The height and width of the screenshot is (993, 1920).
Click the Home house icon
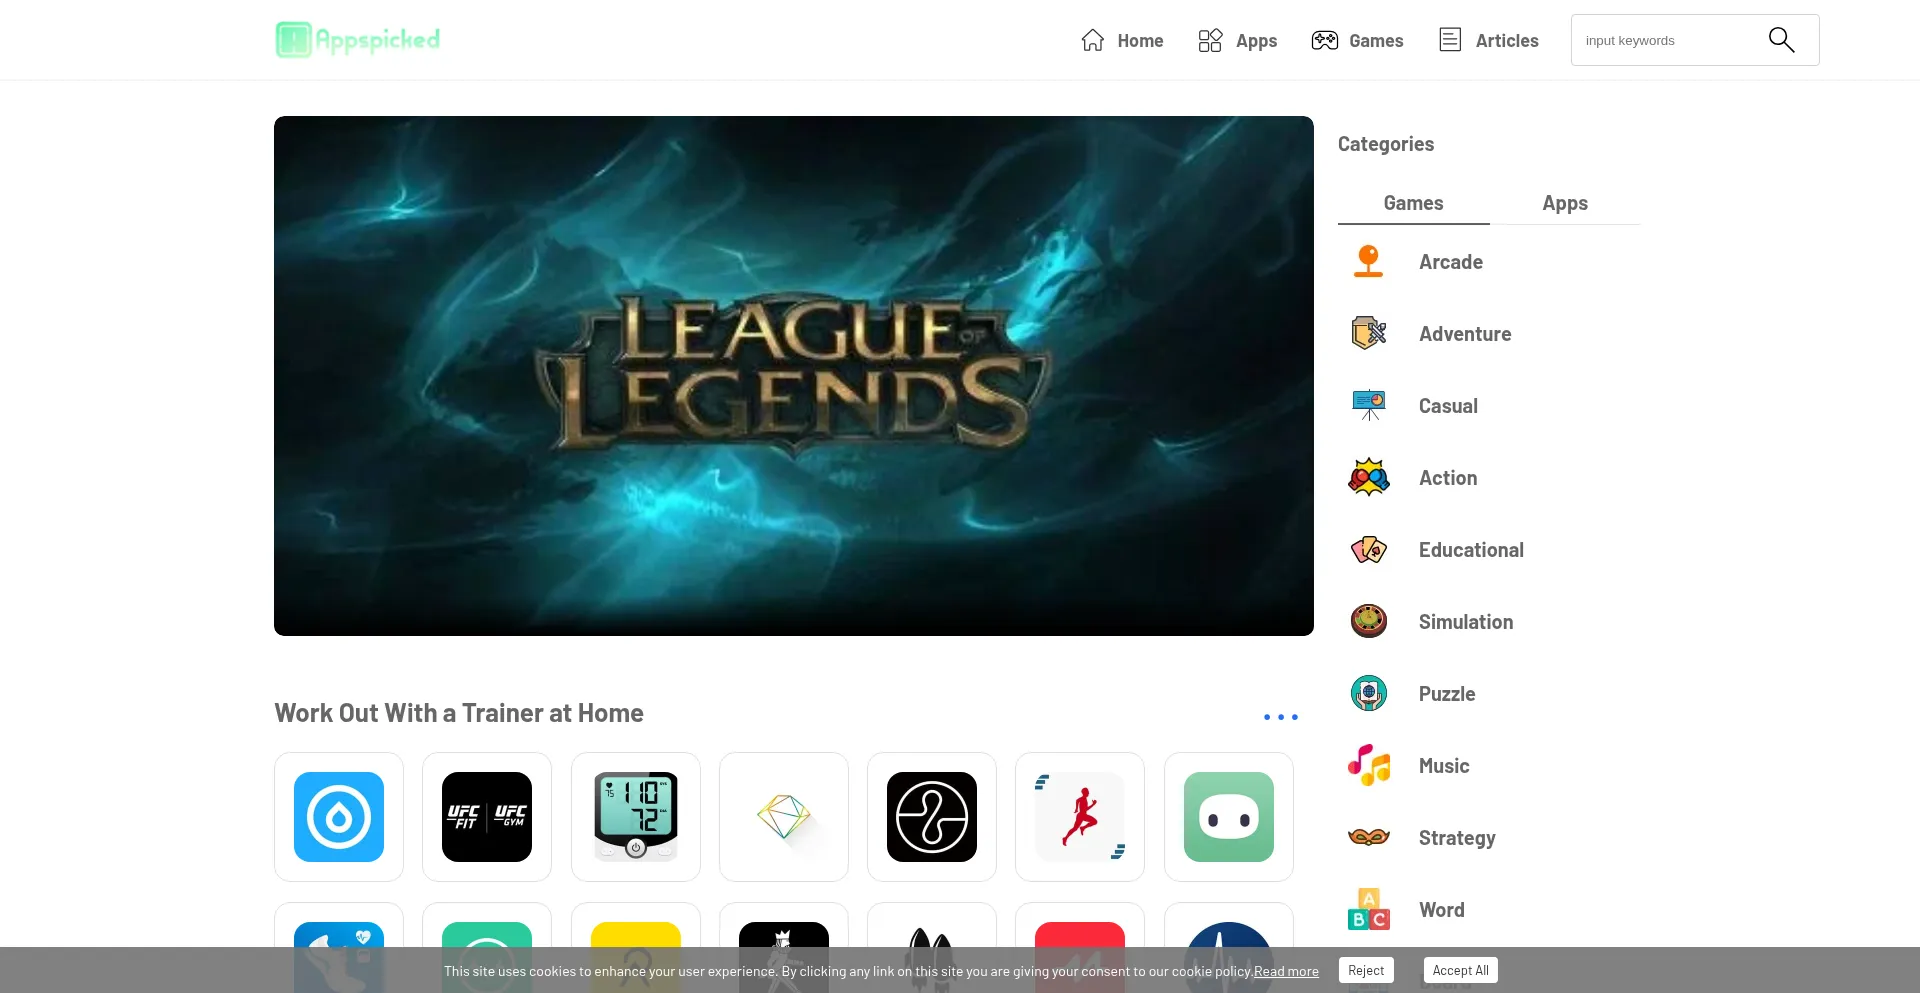pyautogui.click(x=1093, y=40)
